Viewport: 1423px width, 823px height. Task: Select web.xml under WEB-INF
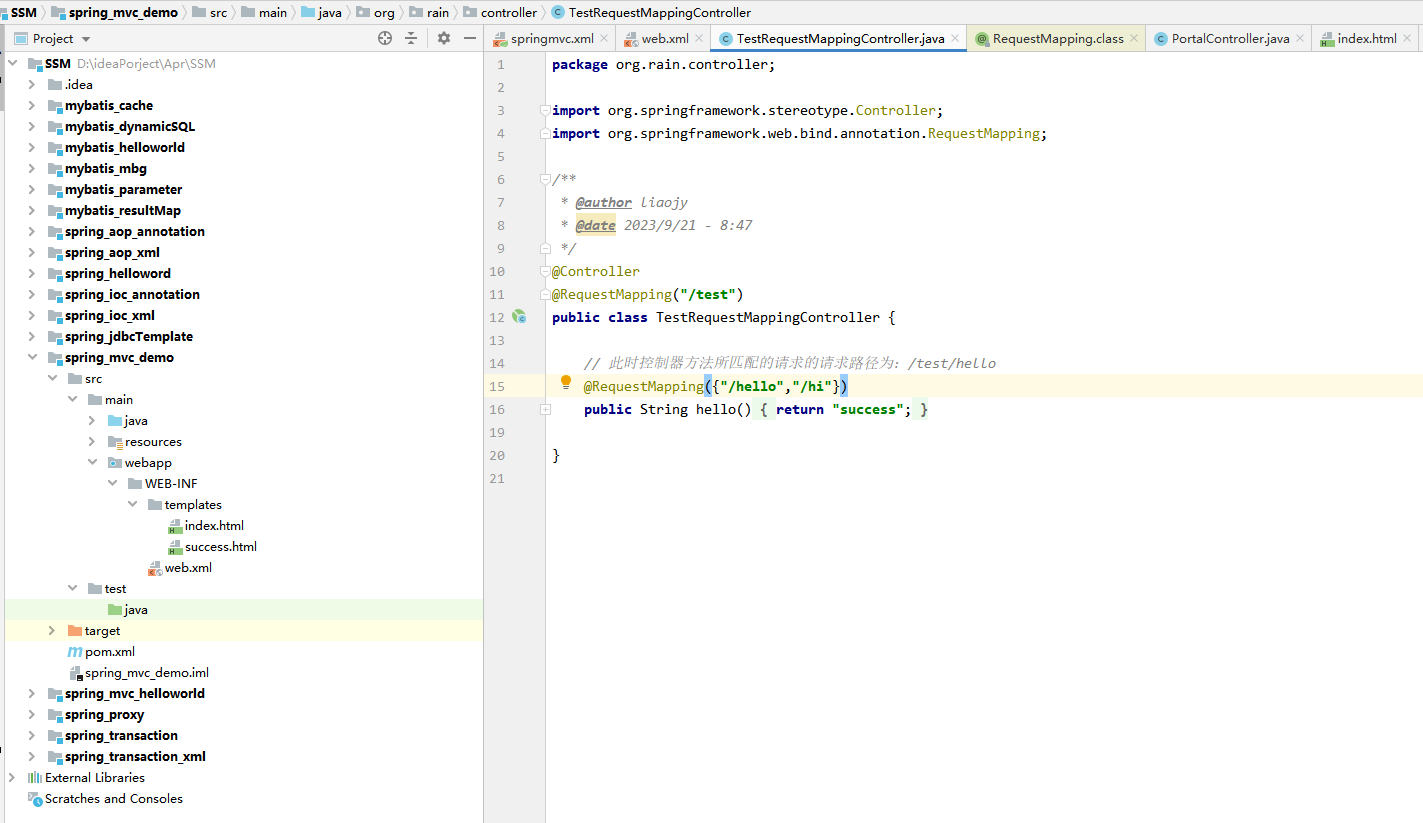pyautogui.click(x=188, y=567)
